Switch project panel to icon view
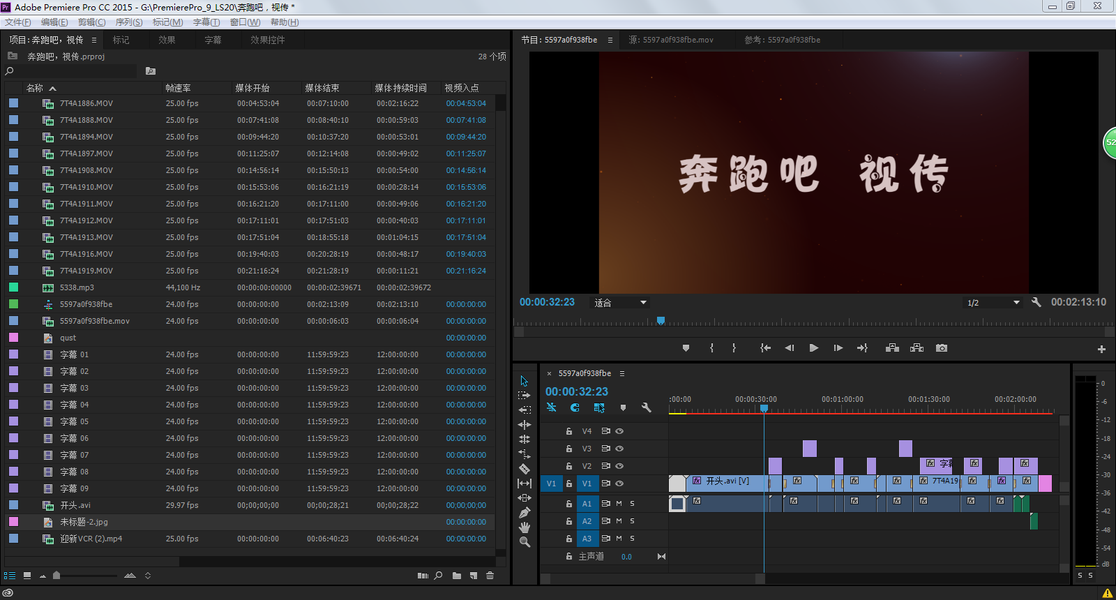Viewport: 1116px width, 600px height. tap(27, 576)
